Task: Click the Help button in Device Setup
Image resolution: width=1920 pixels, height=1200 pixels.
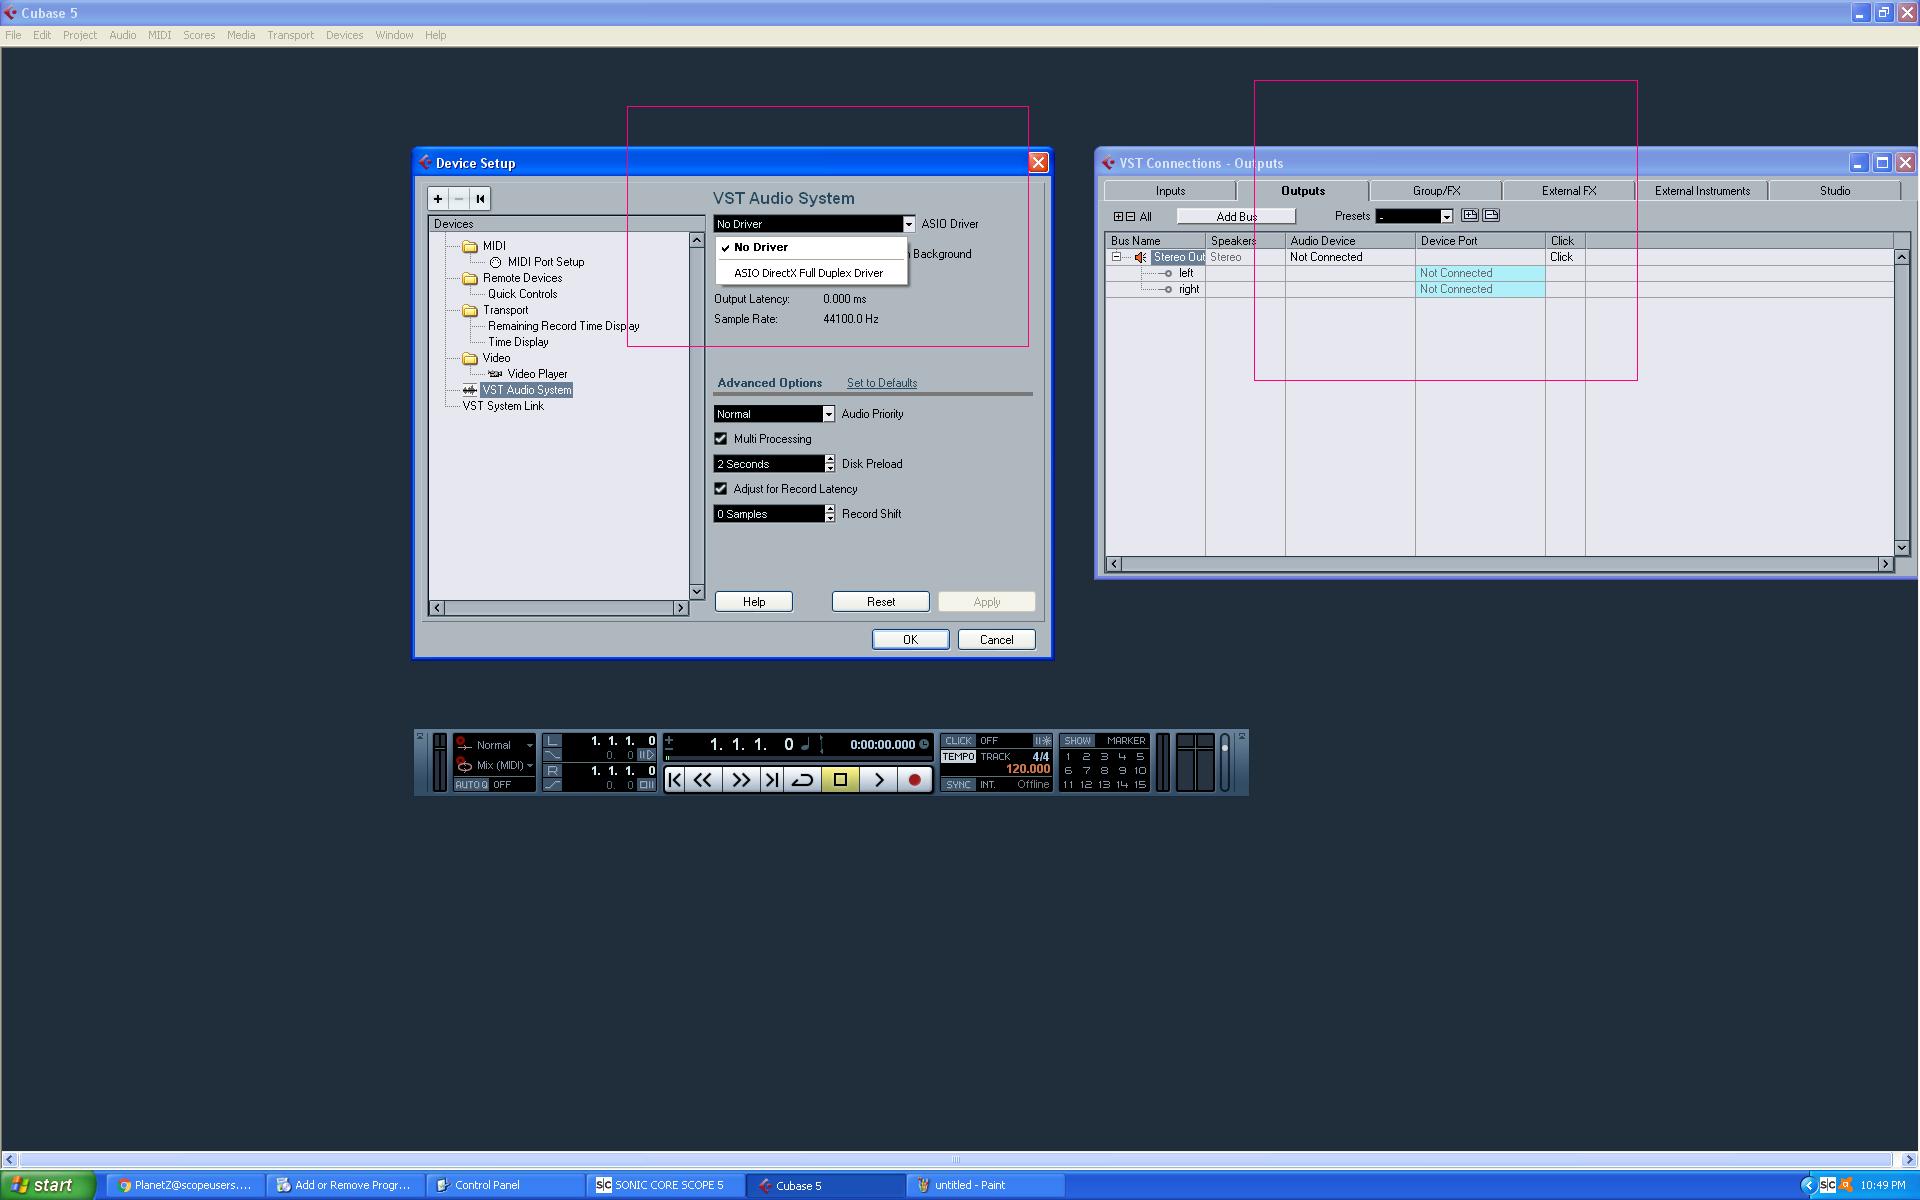Action: pyautogui.click(x=754, y=602)
